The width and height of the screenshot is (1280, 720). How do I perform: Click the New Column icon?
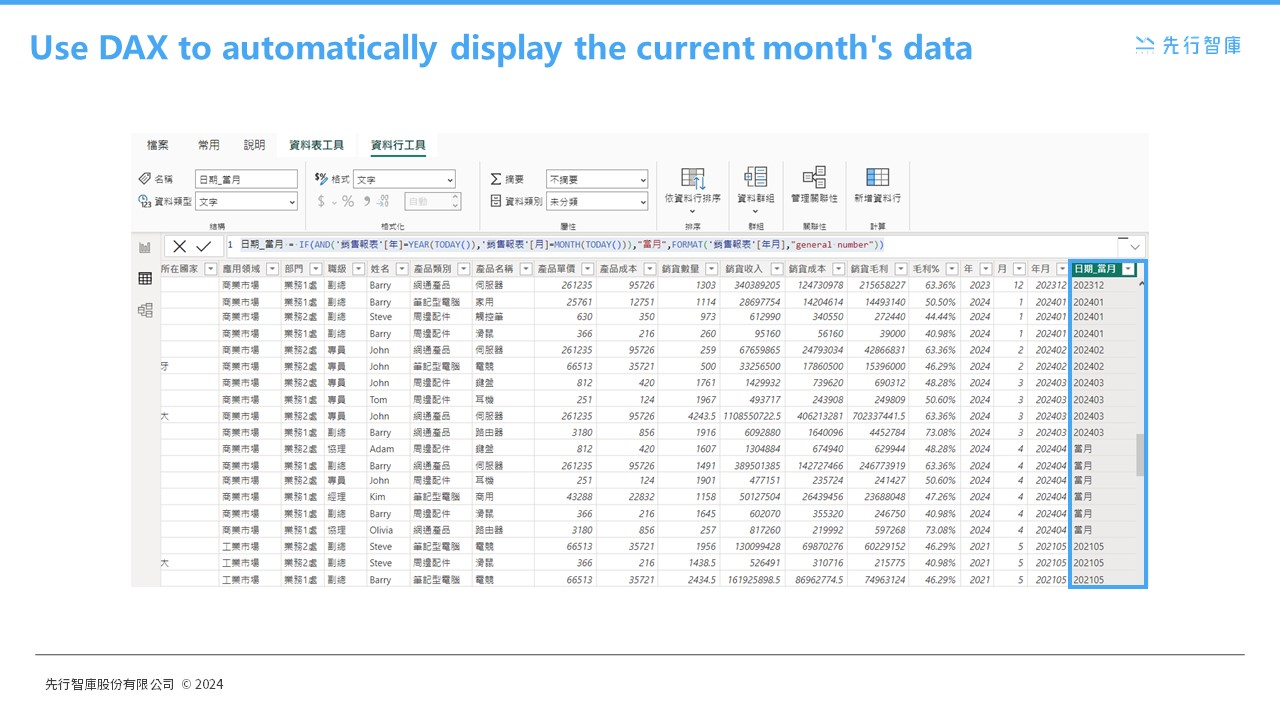pos(877,180)
